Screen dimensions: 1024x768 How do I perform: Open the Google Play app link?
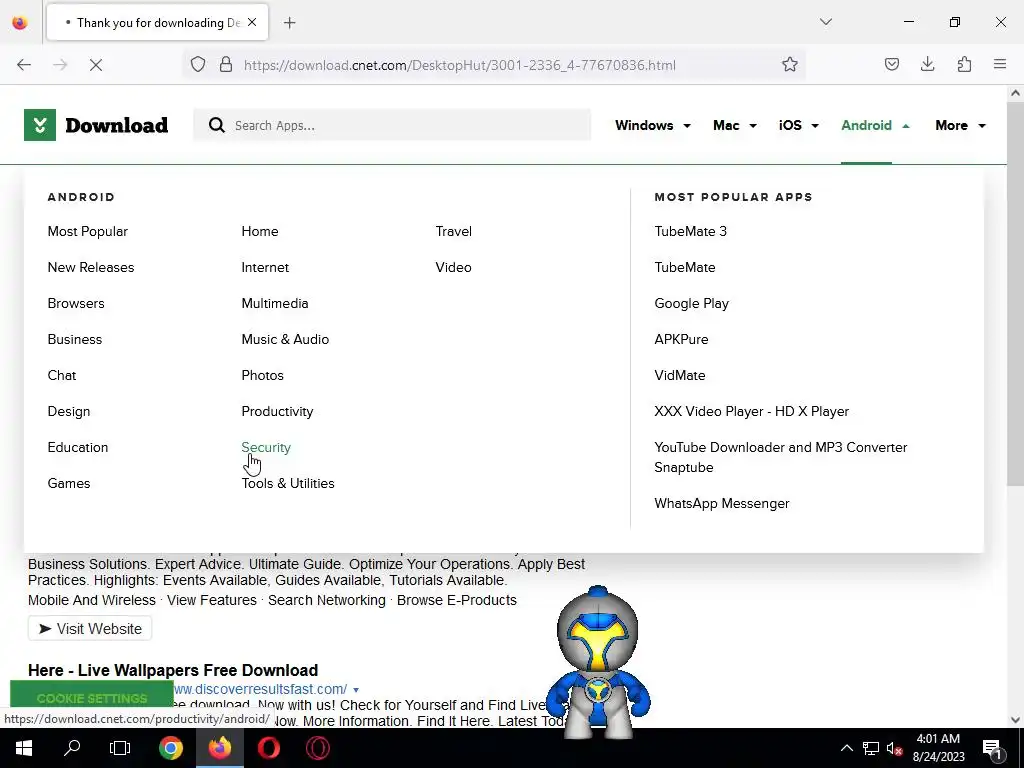(x=692, y=303)
